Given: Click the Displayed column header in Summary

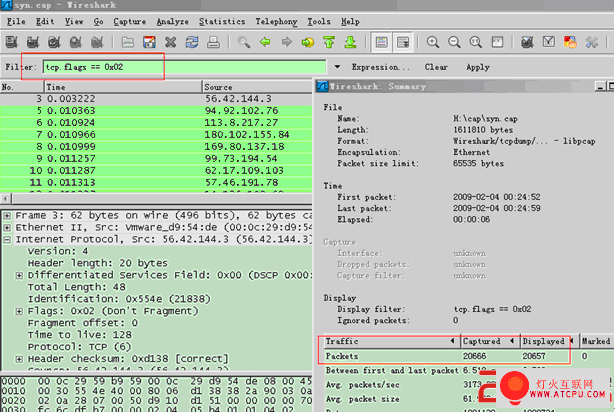Looking at the screenshot, I should pyautogui.click(x=549, y=341).
